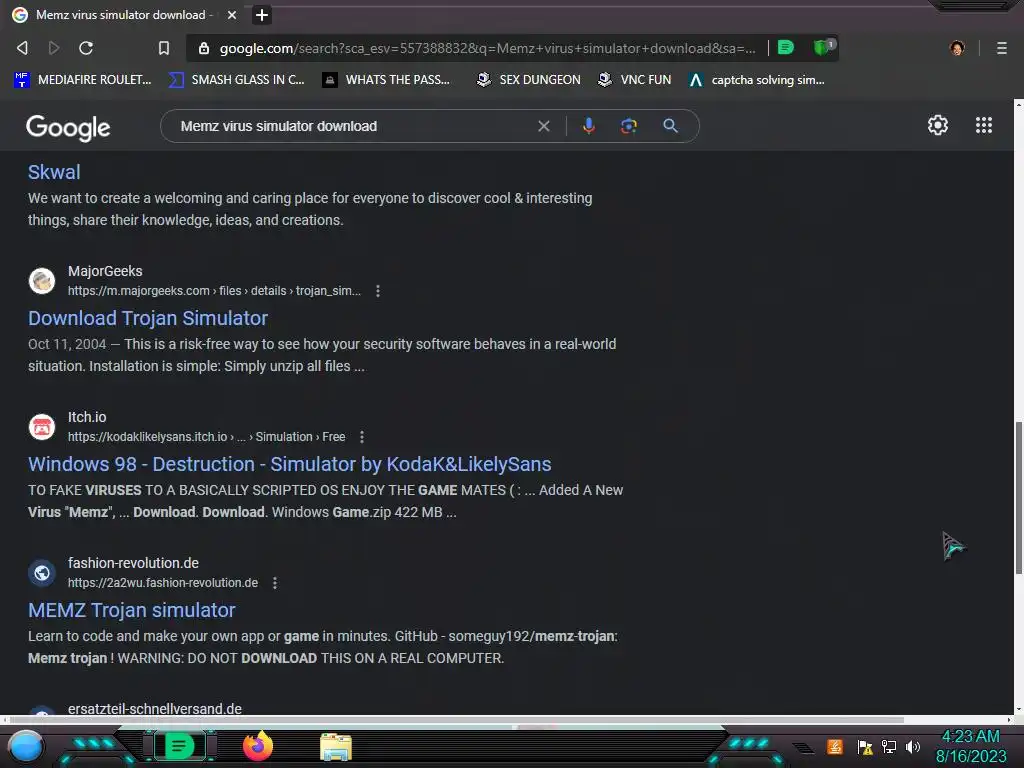Open Download Trojan Simulator link
This screenshot has width=1024, height=768.
(x=148, y=318)
